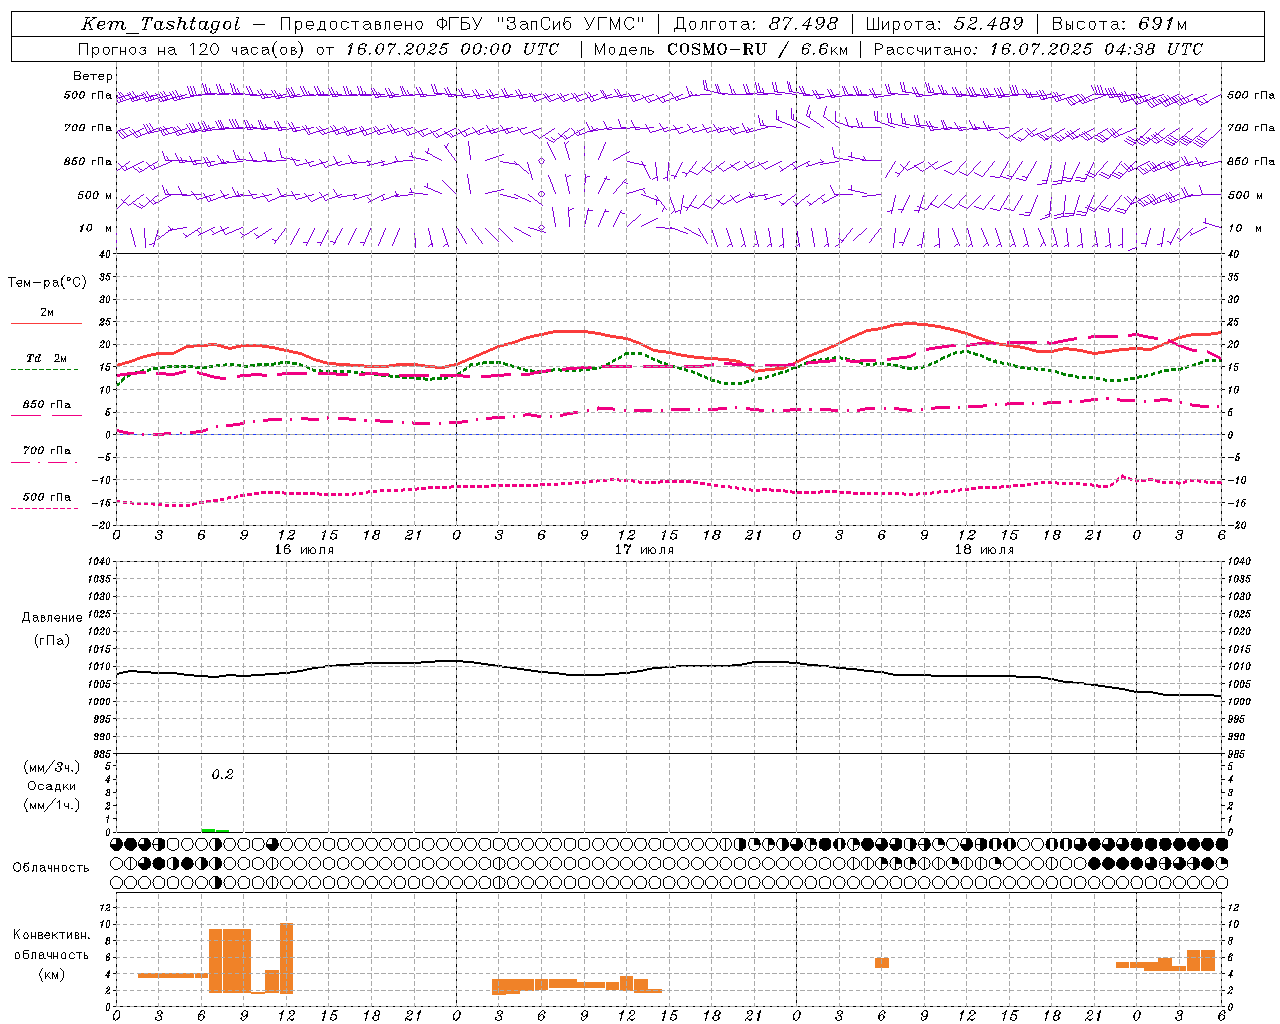Screen dimensions: 1280x1024
Task: Click the dashed legend line under "Td 2м"
Action: (x=44, y=370)
